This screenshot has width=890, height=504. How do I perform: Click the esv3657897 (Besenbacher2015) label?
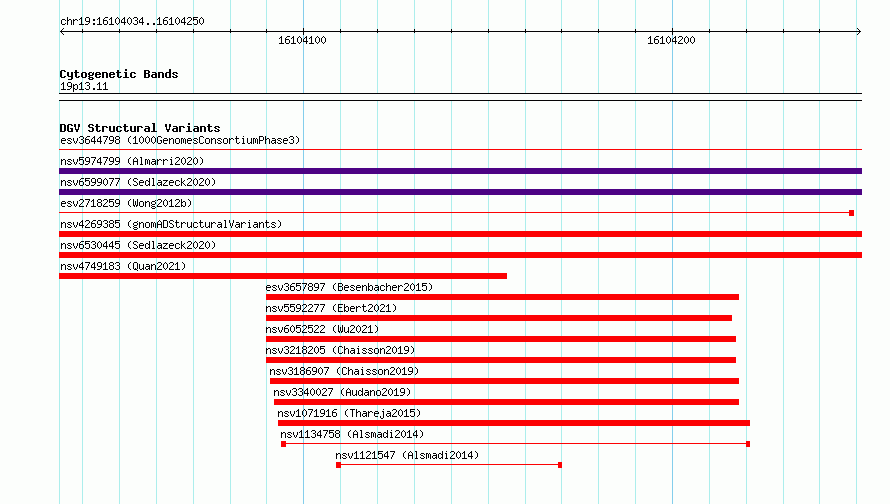349,287
